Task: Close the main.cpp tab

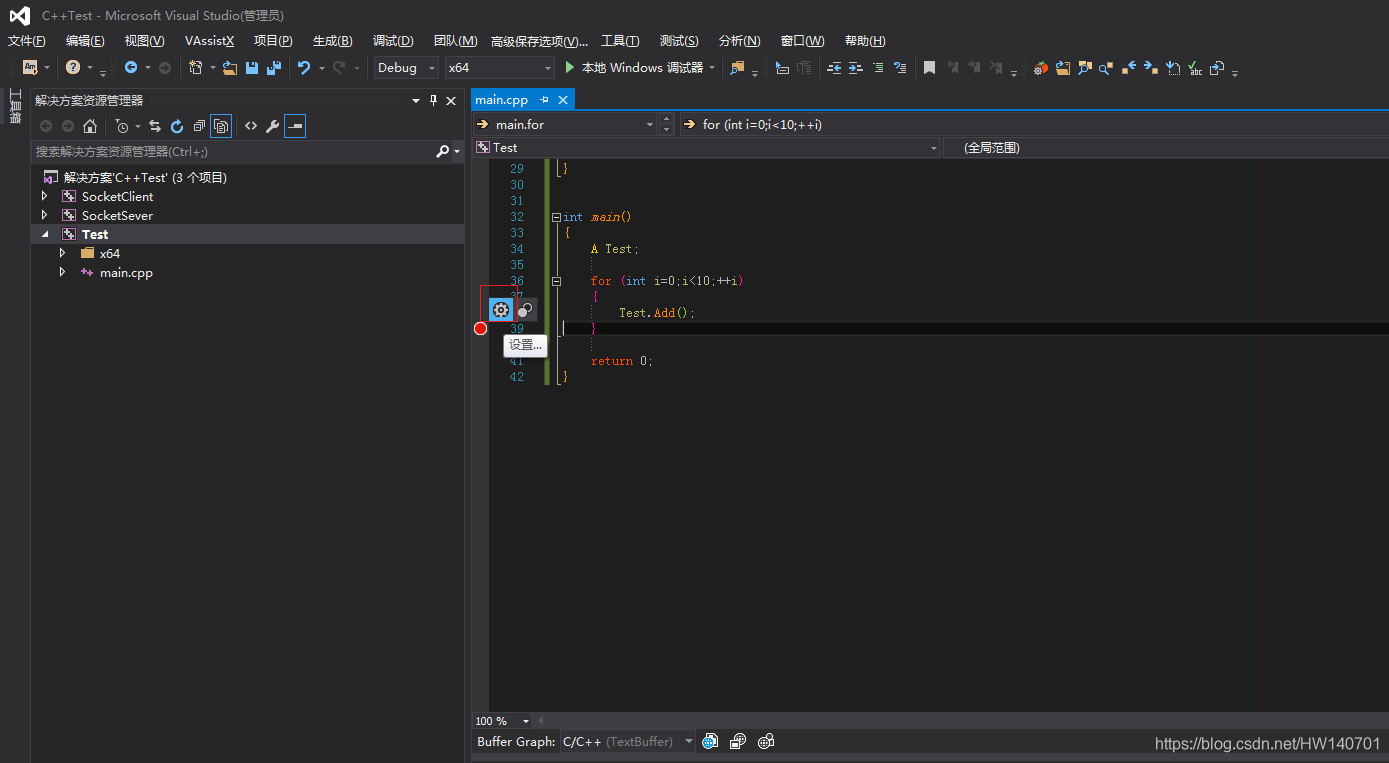Action: click(x=563, y=100)
